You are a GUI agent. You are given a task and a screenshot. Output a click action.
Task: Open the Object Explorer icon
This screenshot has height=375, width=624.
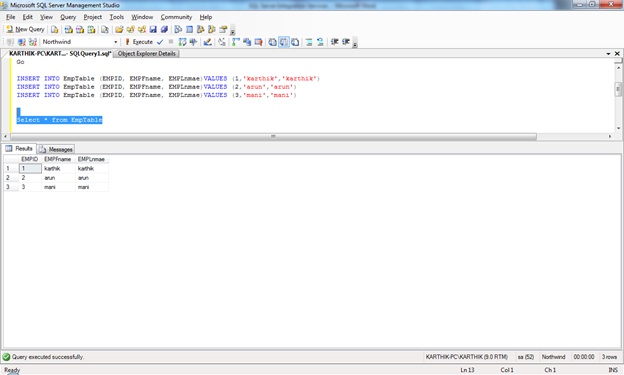tap(201, 29)
